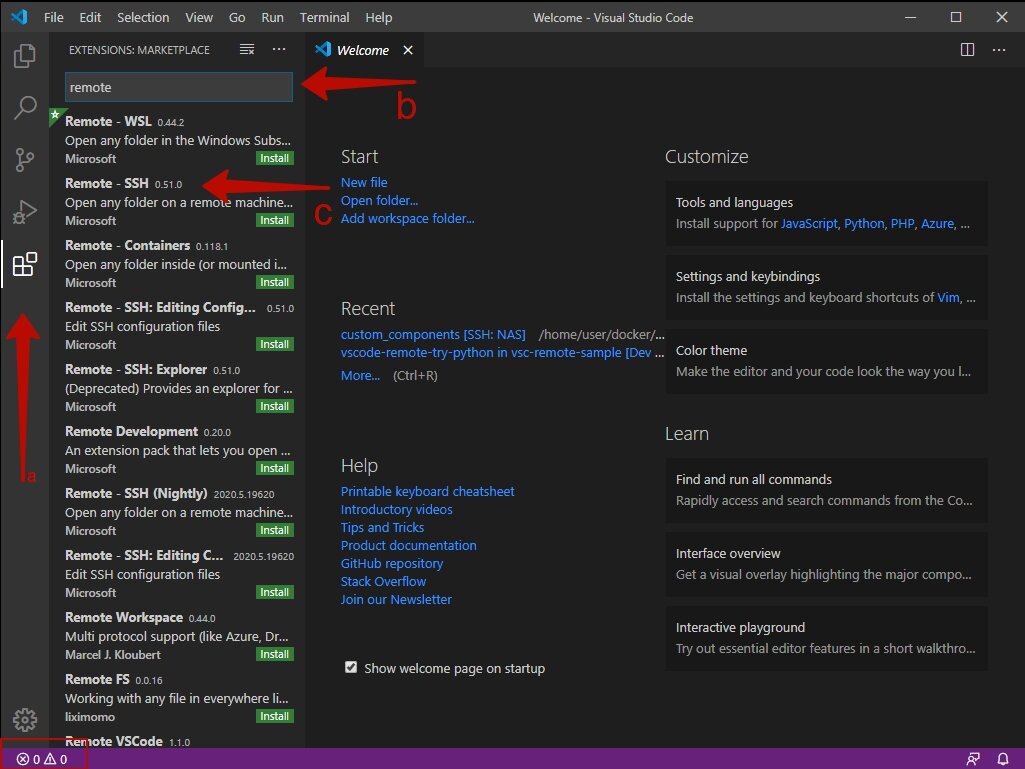
Task: Open the Search view in activity bar
Action: pos(25,107)
